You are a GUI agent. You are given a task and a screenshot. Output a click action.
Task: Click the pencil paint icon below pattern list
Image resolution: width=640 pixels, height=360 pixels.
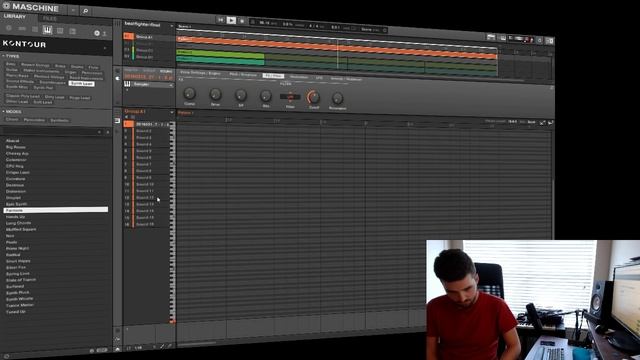[x=162, y=346]
